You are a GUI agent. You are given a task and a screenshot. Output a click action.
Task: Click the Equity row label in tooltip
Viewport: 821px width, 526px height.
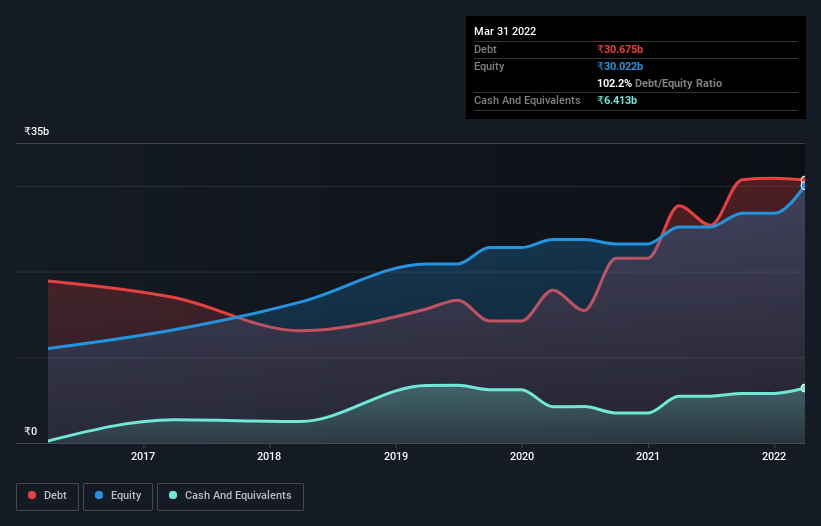pyautogui.click(x=489, y=66)
